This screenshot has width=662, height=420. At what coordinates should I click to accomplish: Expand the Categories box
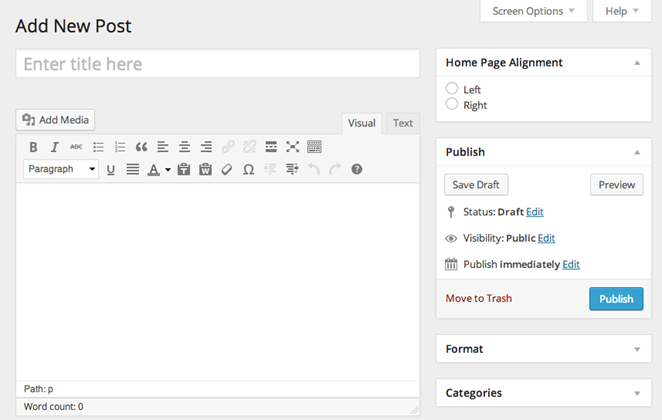(637, 393)
